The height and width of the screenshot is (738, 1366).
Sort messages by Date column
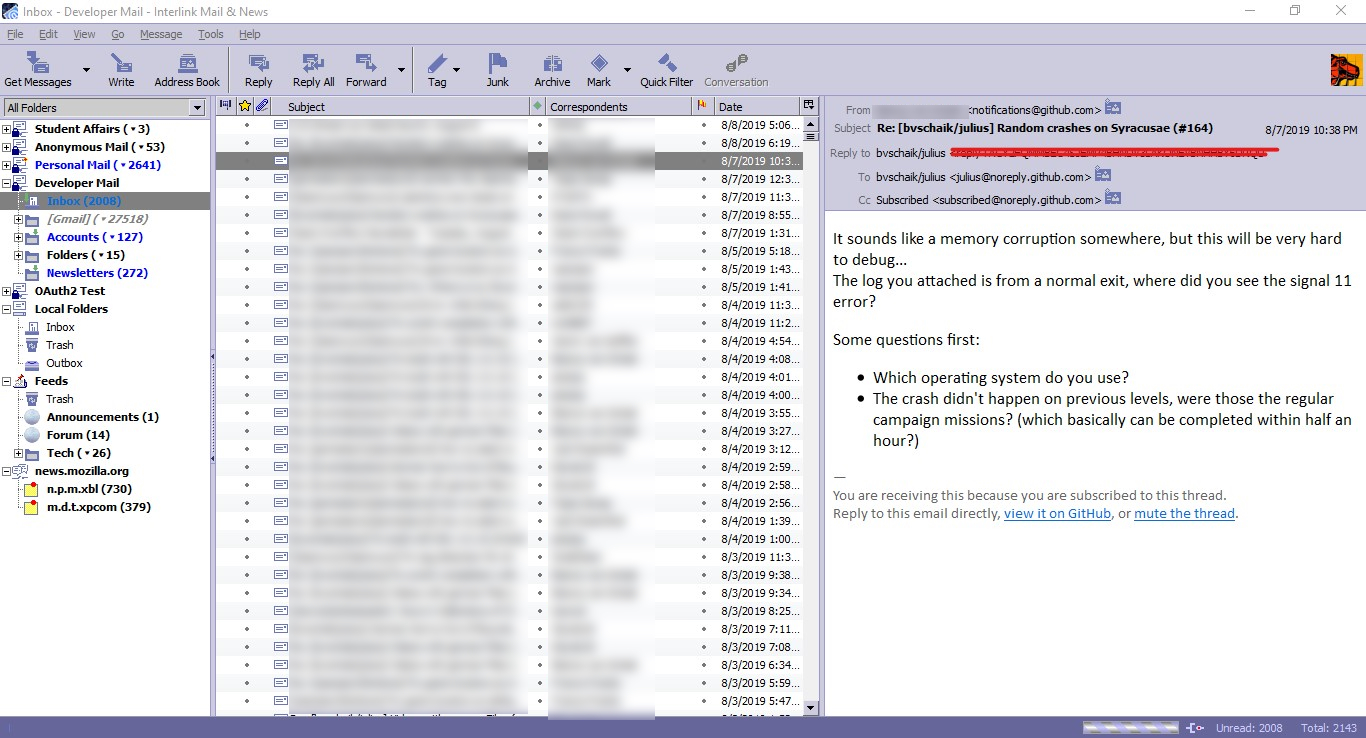pos(755,106)
